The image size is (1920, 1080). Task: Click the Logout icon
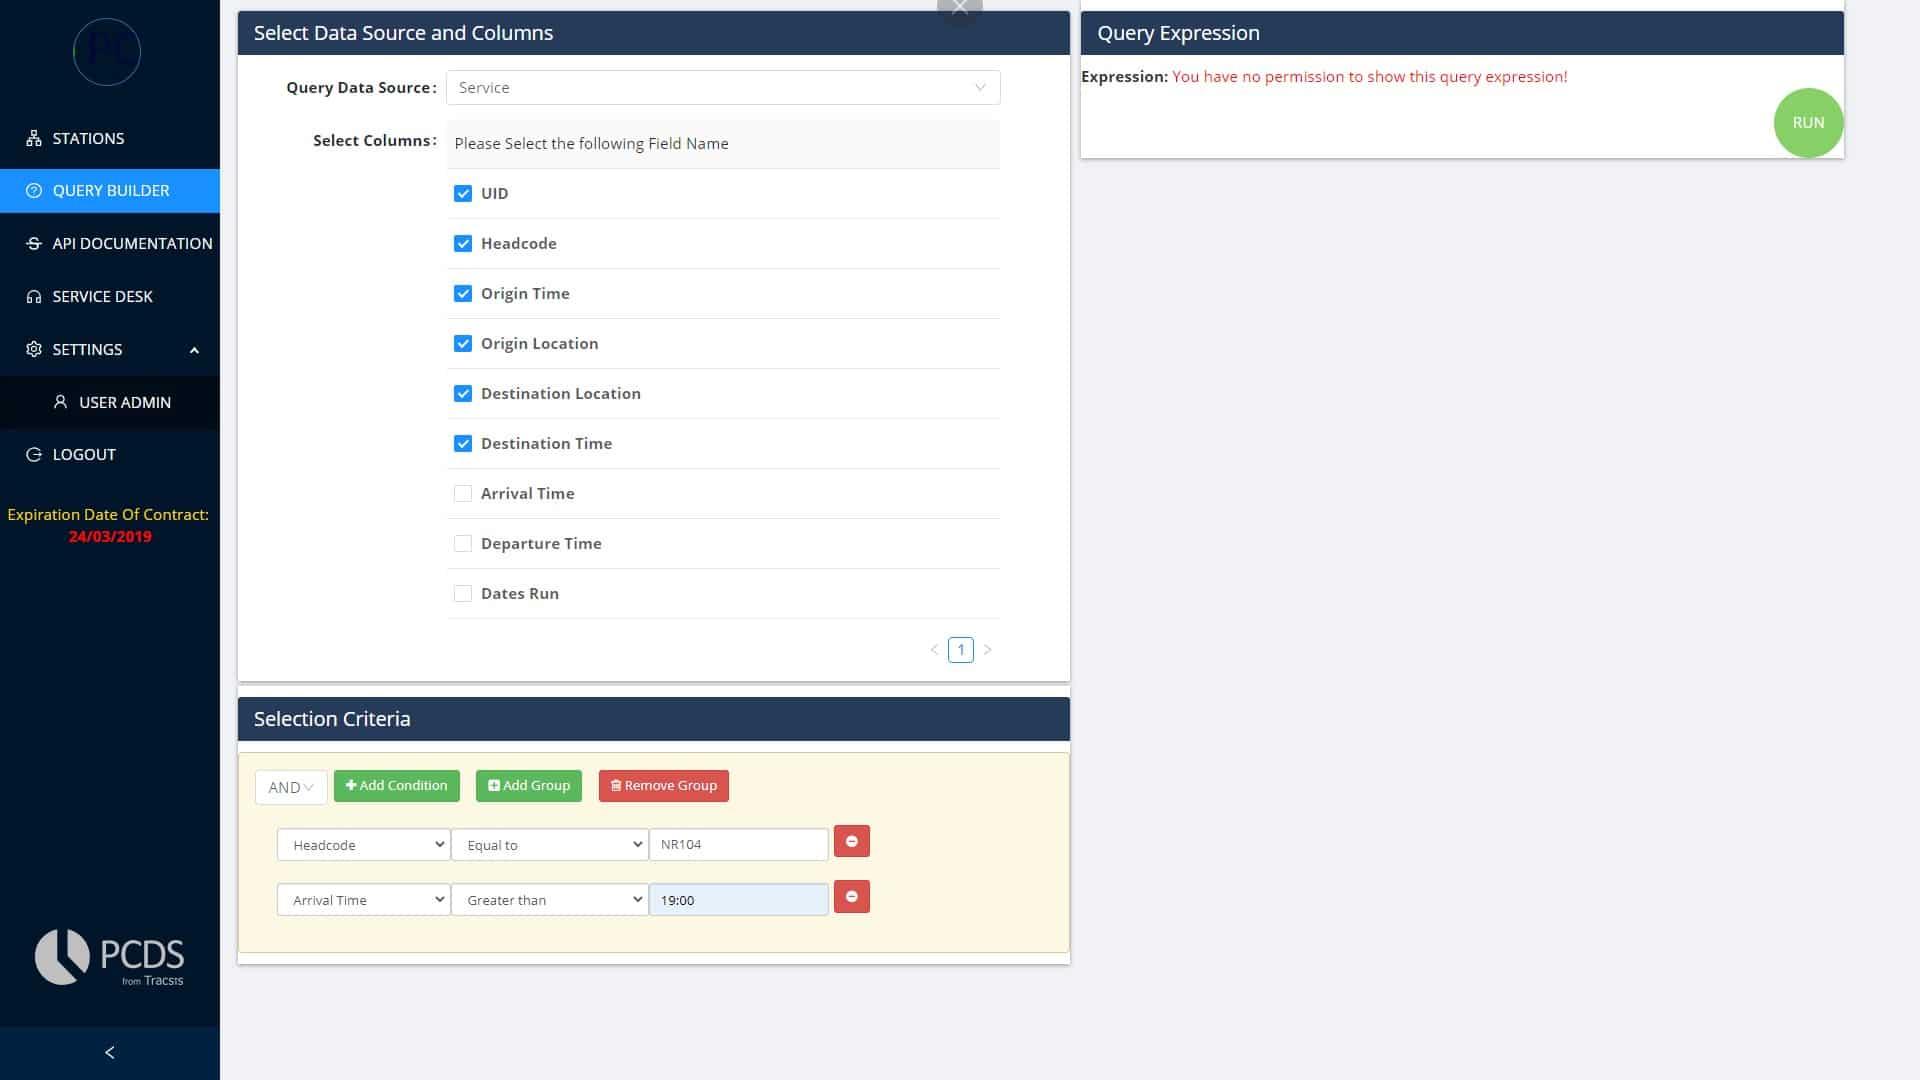pos(34,454)
